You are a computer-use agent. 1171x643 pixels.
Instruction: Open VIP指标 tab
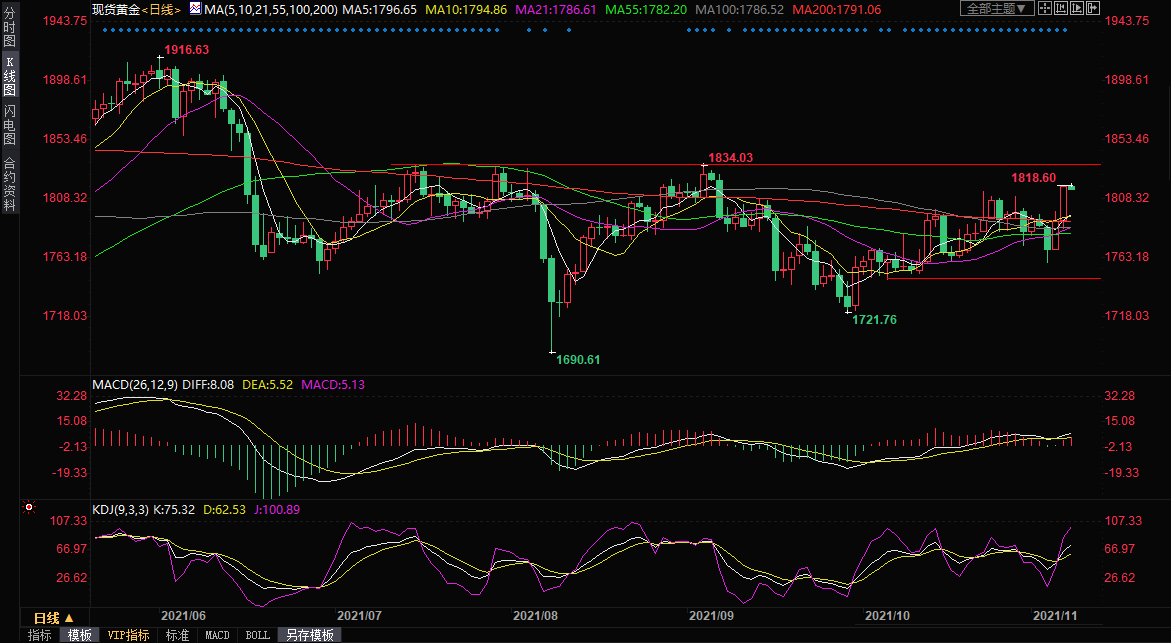coord(127,635)
